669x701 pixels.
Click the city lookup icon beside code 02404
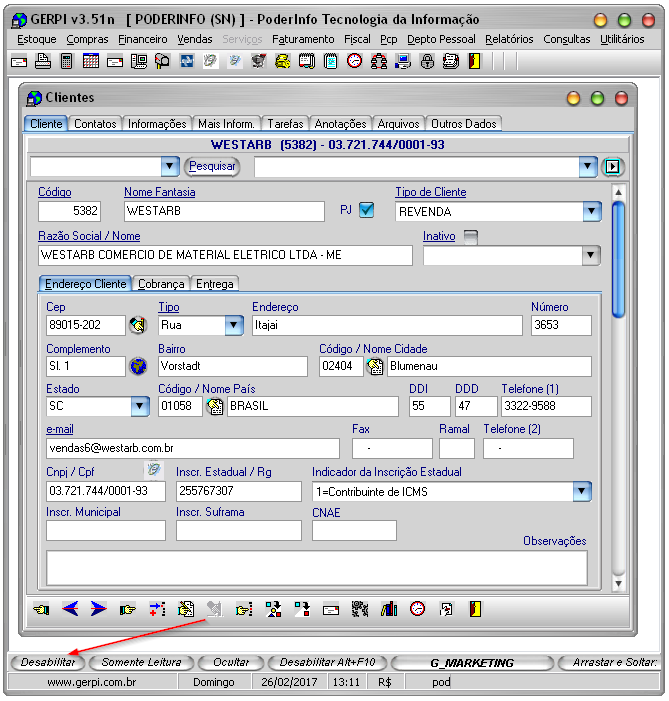click(375, 367)
